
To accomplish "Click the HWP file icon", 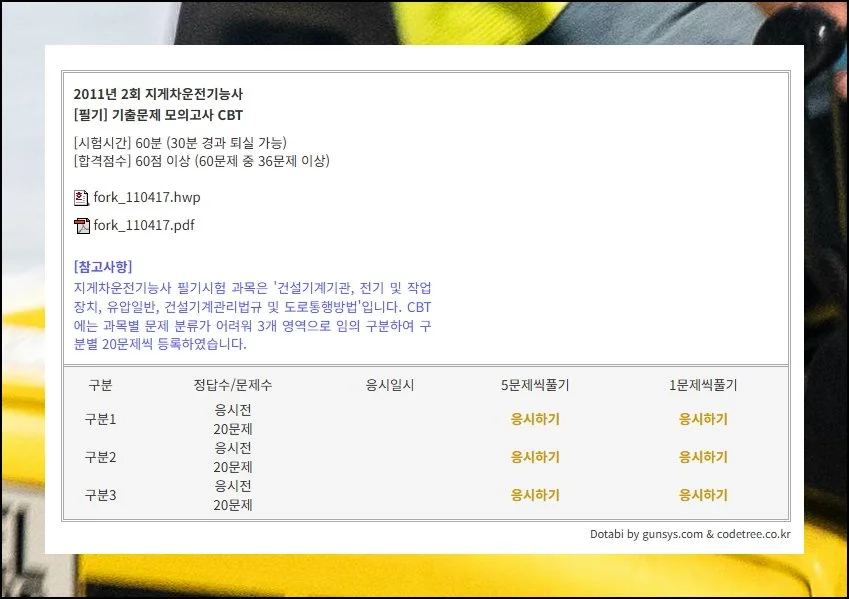I will point(81,197).
